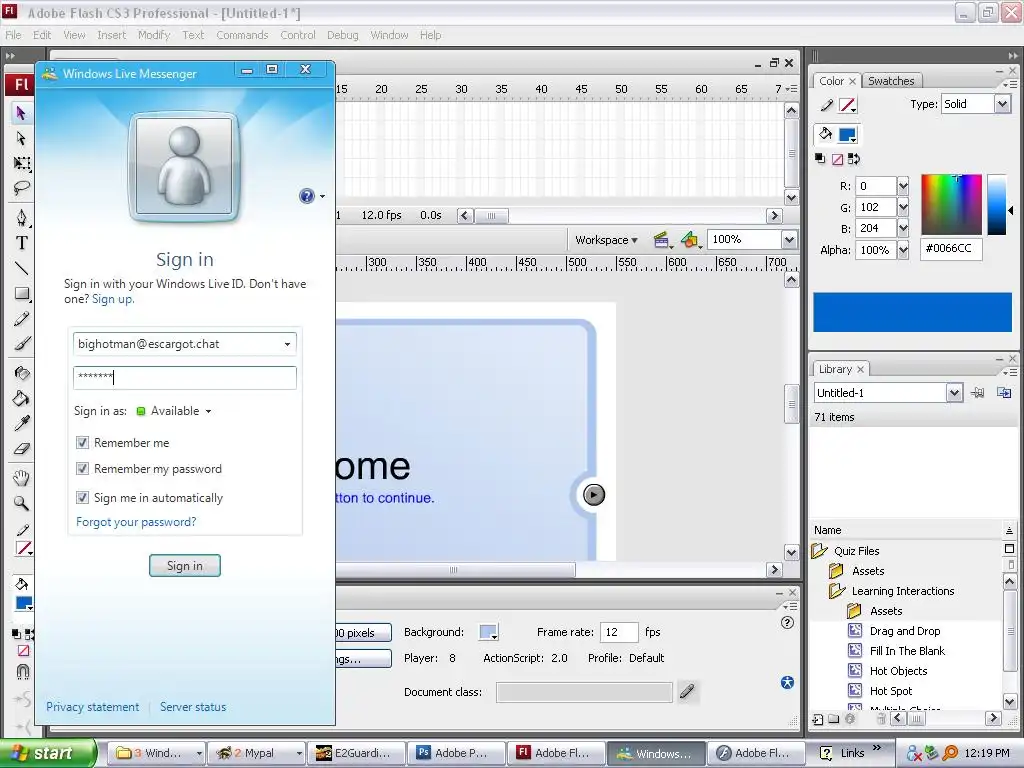Open the Windows Live ID email dropdown
1024x768 pixels.
(287, 344)
